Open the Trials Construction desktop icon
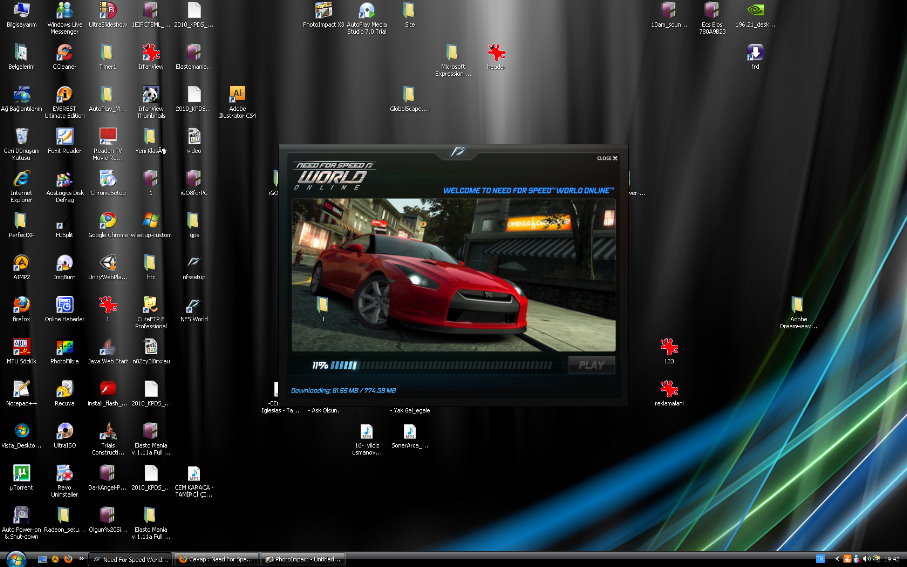 (x=108, y=438)
